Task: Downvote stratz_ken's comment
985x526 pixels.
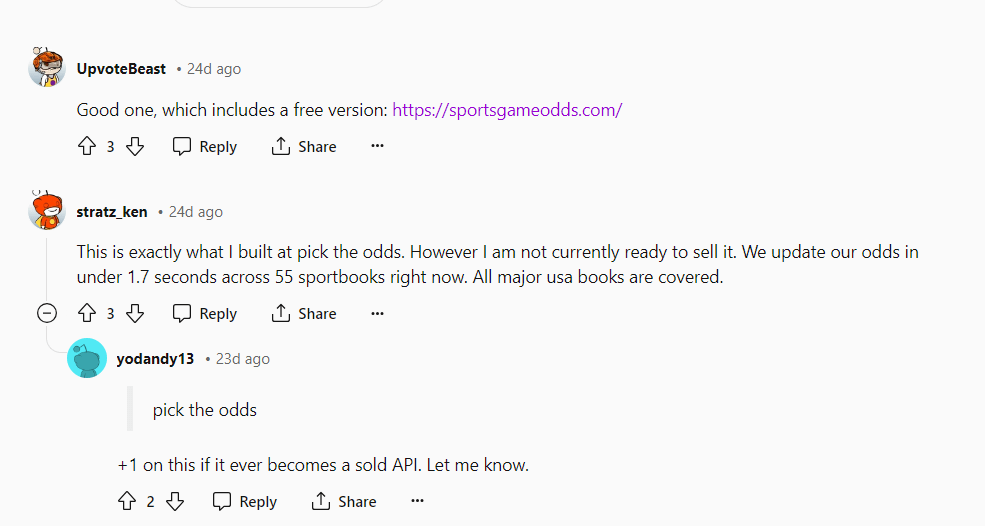Action: pyautogui.click(x=135, y=314)
